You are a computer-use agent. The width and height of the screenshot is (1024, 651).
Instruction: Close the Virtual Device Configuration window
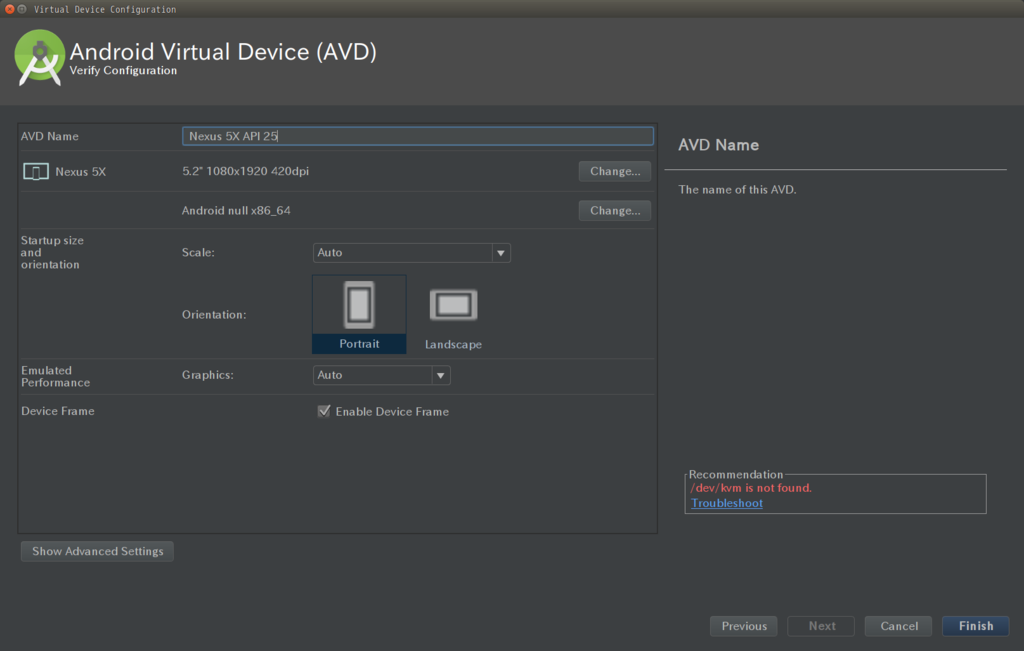(9, 9)
